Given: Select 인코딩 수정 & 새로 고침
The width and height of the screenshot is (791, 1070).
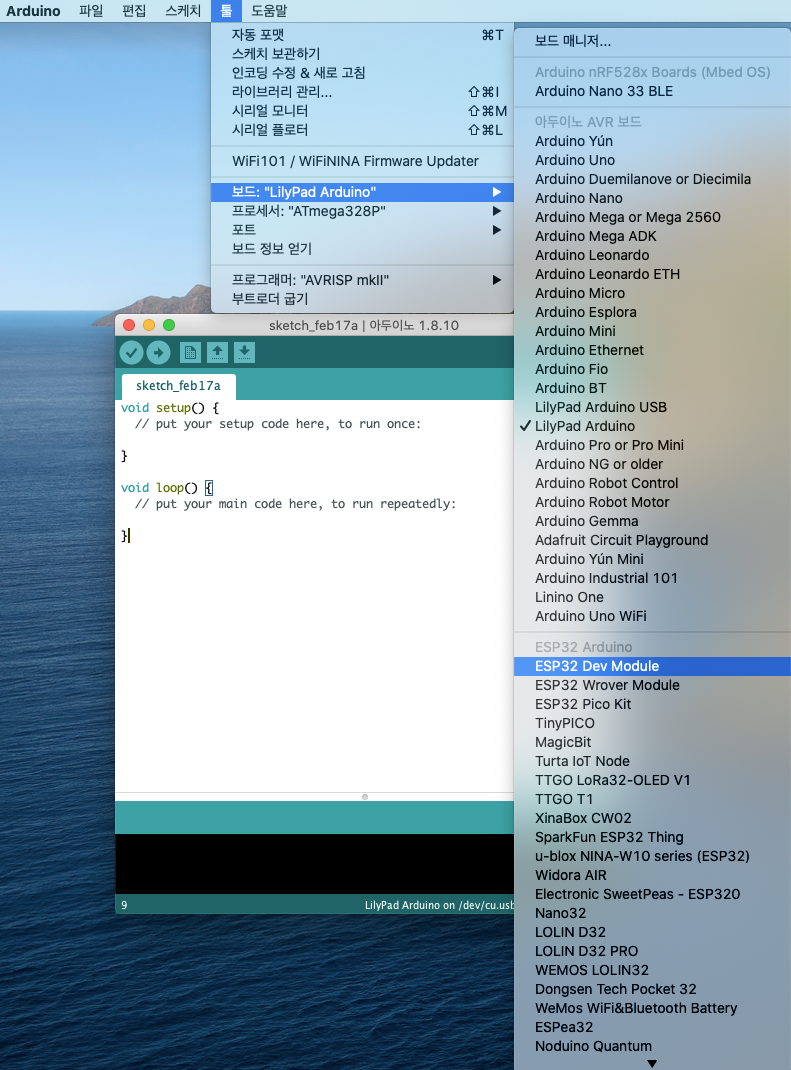Looking at the screenshot, I should click(362, 73).
